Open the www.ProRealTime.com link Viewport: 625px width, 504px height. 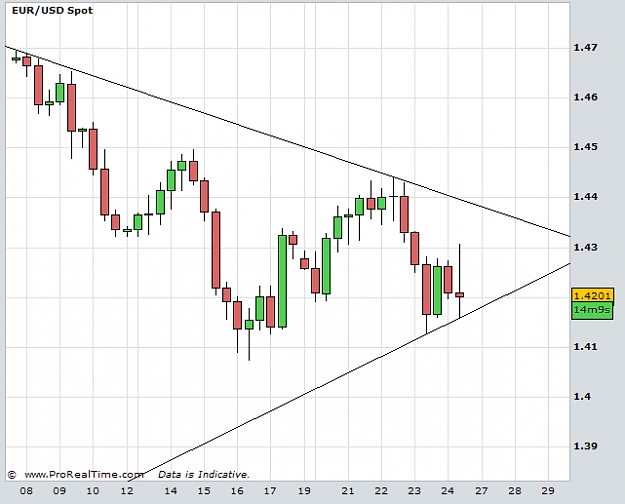click(84, 474)
